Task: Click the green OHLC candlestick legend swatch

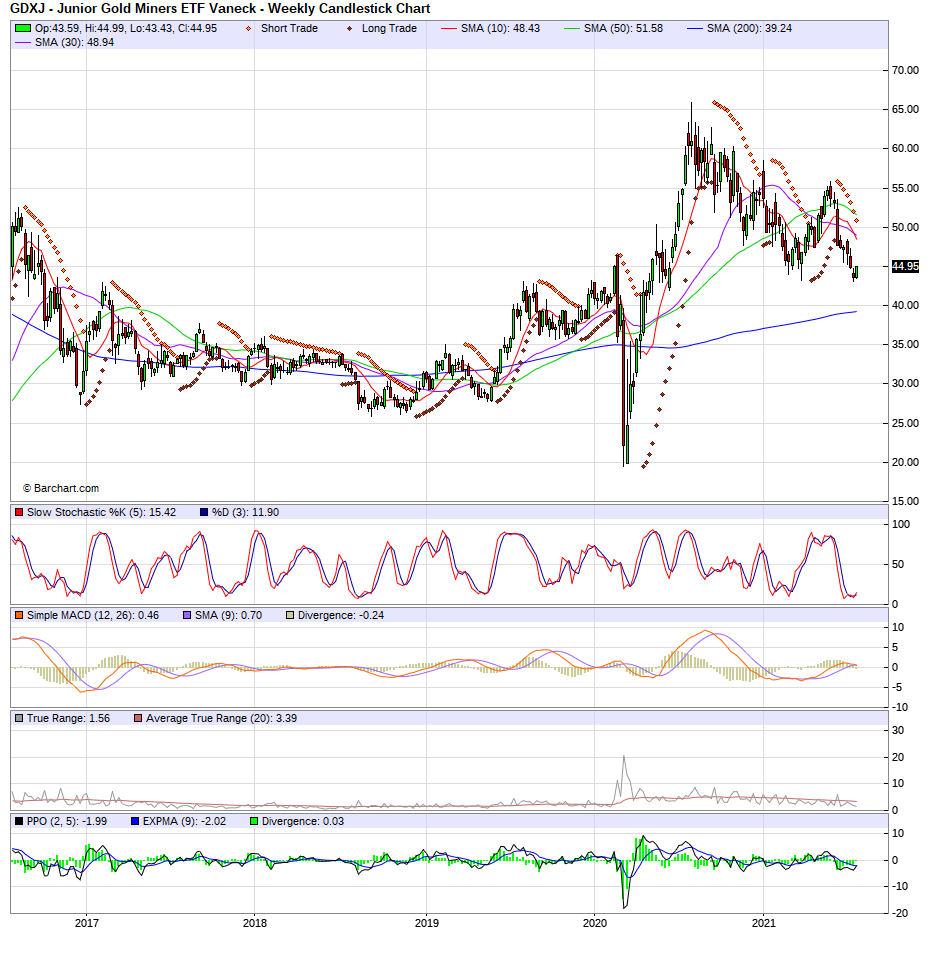Action: (x=23, y=29)
